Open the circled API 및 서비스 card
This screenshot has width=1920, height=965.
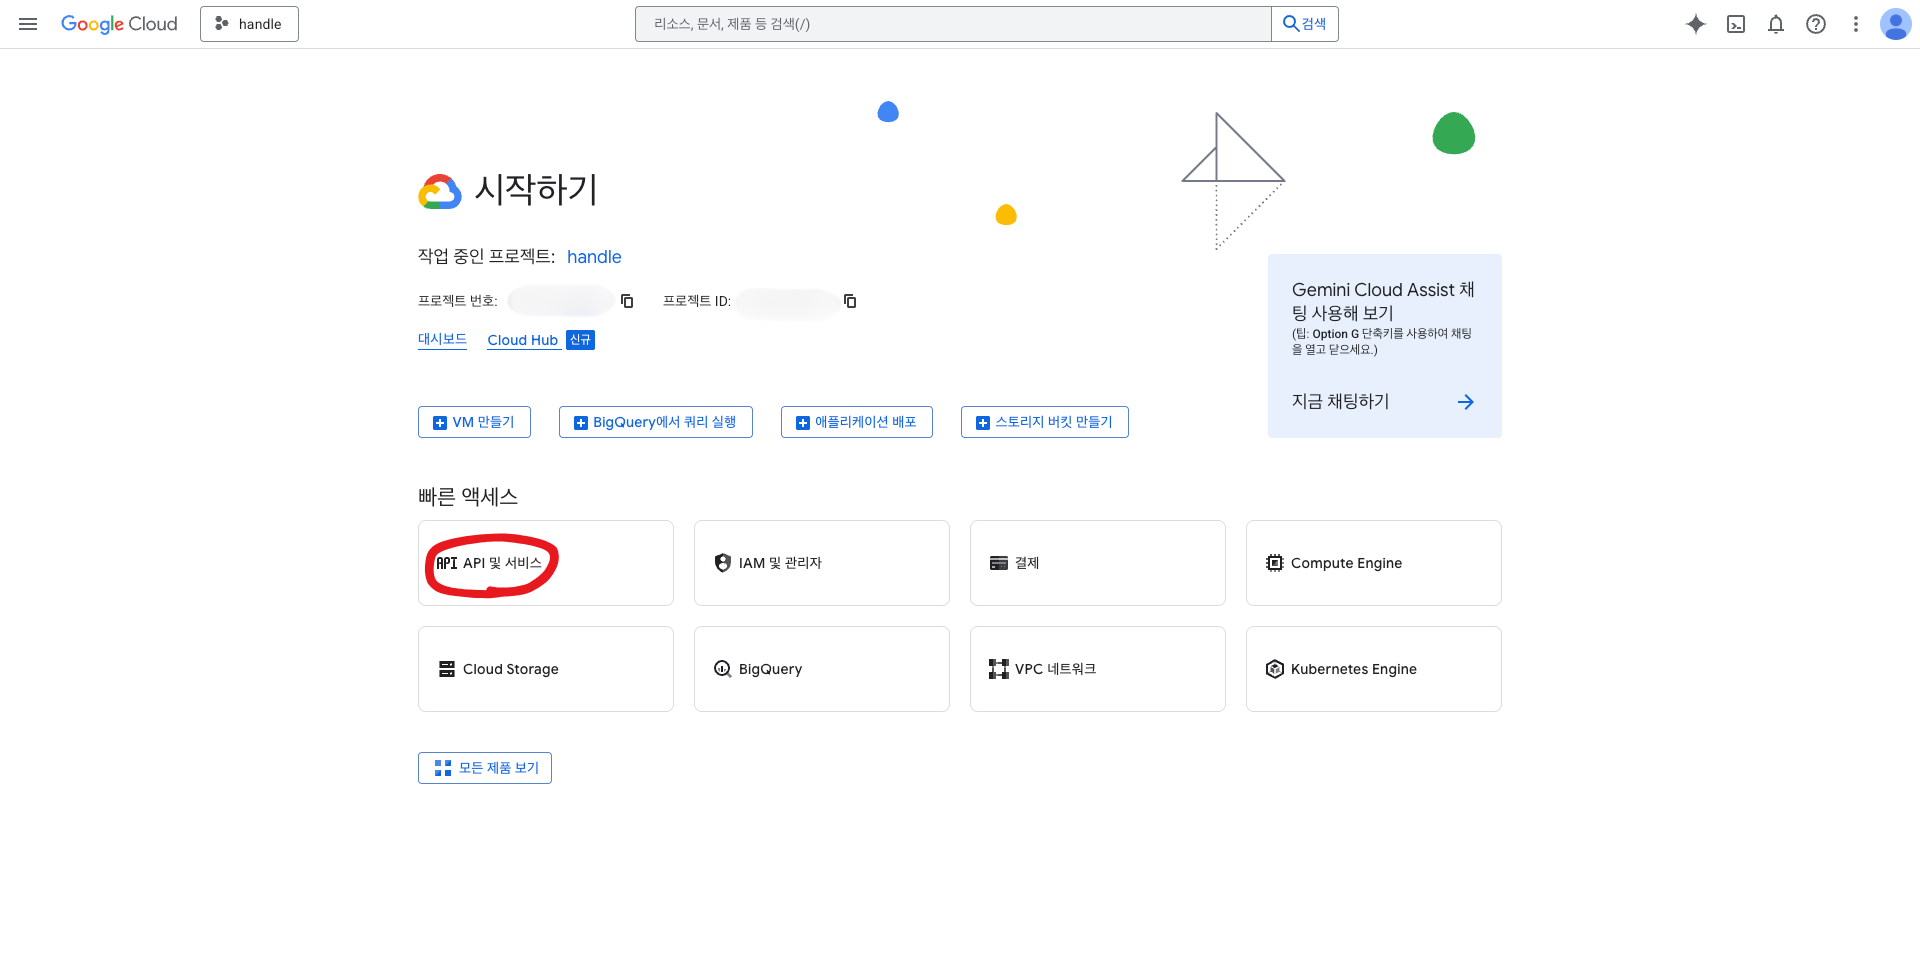click(x=545, y=562)
